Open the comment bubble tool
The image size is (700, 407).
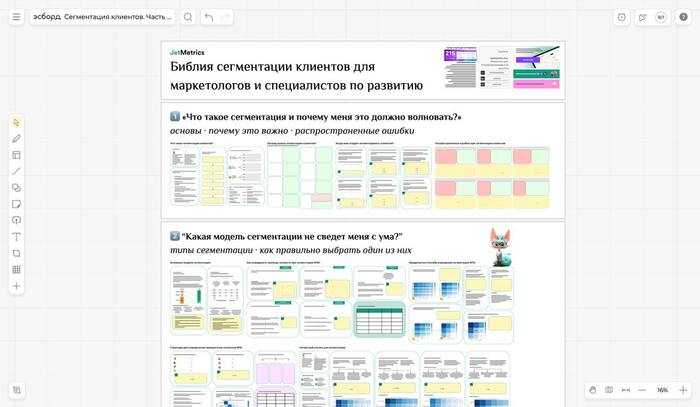17,220
